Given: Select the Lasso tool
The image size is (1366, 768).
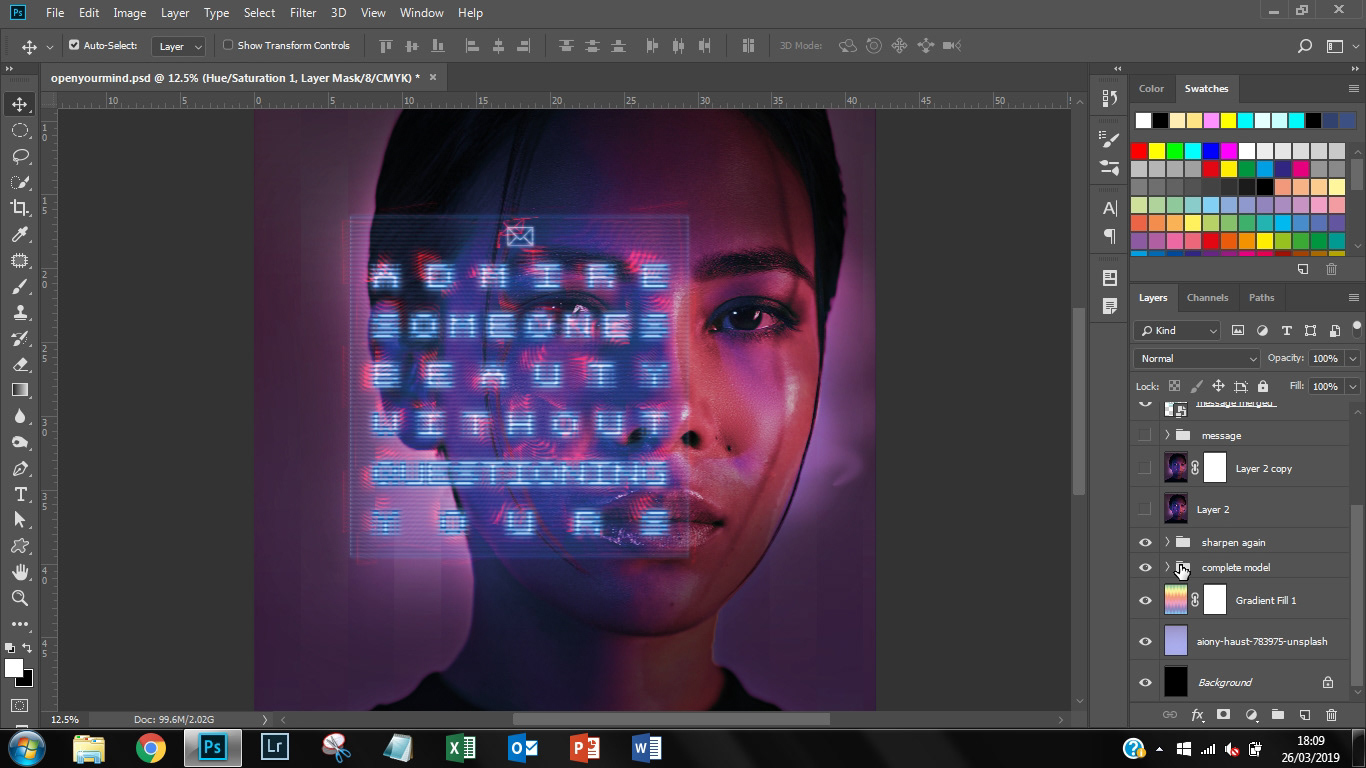Looking at the screenshot, I should [x=19, y=156].
